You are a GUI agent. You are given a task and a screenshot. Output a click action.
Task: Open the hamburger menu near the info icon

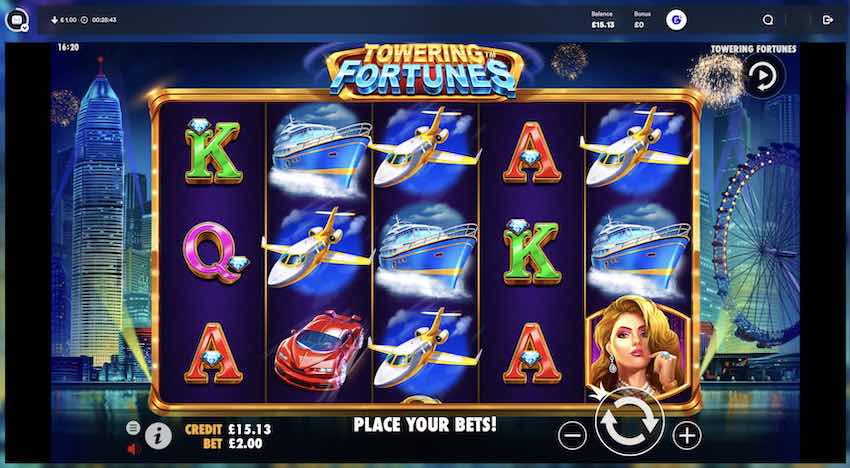click(x=133, y=428)
